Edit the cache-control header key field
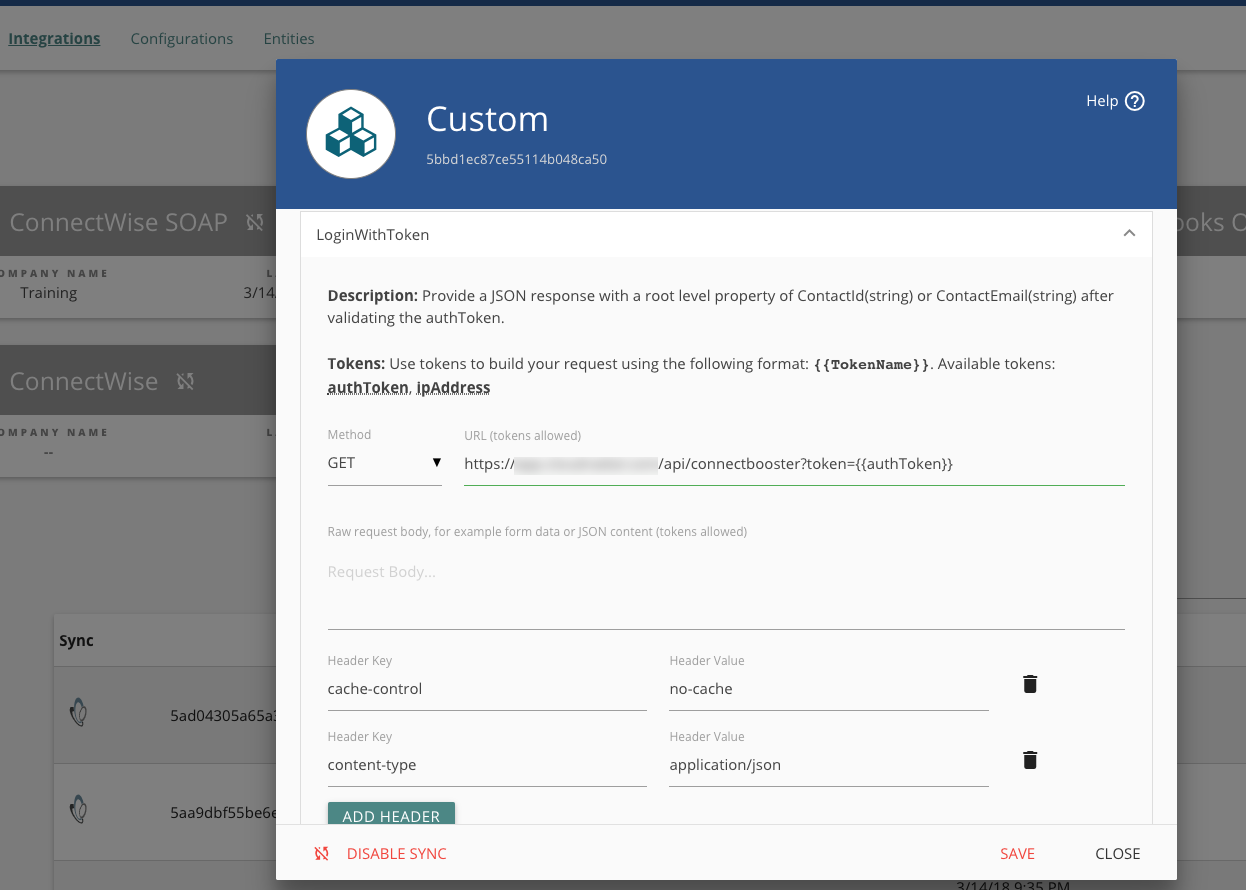1246x890 pixels. [487, 689]
